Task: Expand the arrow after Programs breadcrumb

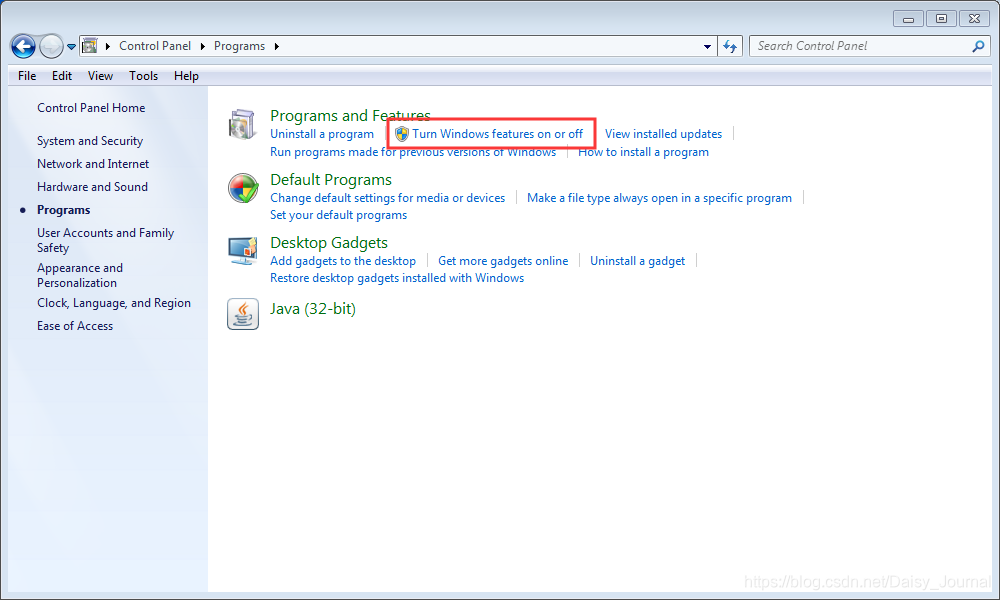Action: [277, 46]
